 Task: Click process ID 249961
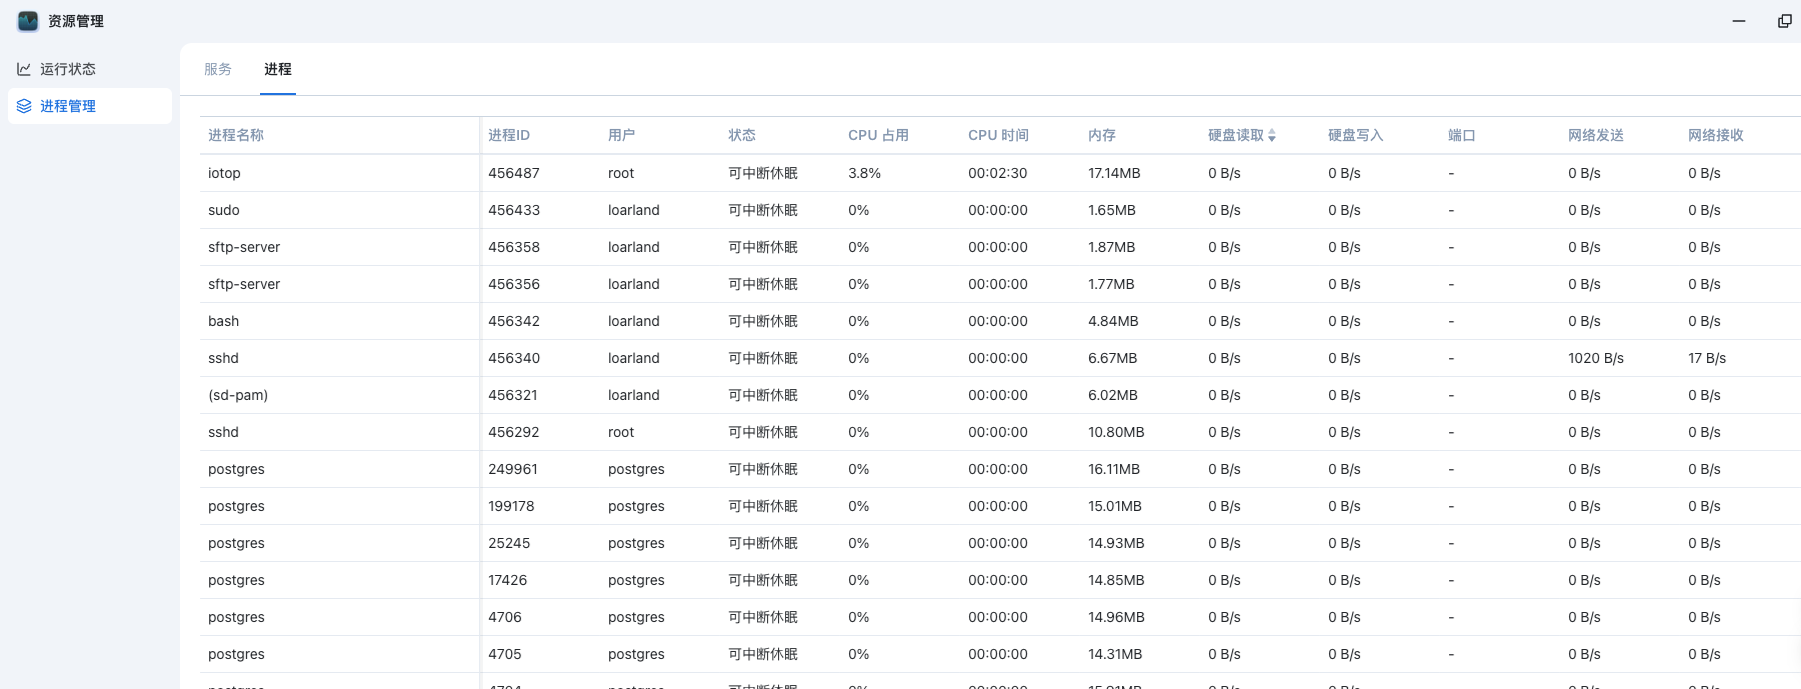[x=513, y=469]
